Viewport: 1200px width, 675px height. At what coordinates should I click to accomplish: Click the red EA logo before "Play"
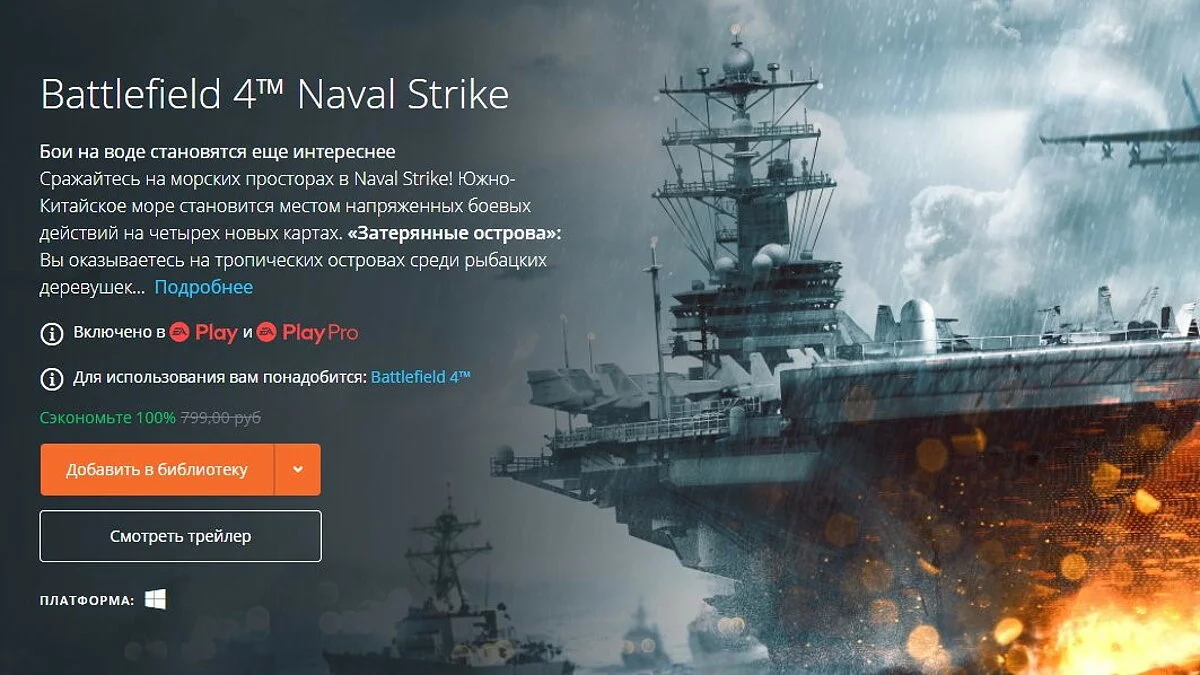[x=180, y=333]
